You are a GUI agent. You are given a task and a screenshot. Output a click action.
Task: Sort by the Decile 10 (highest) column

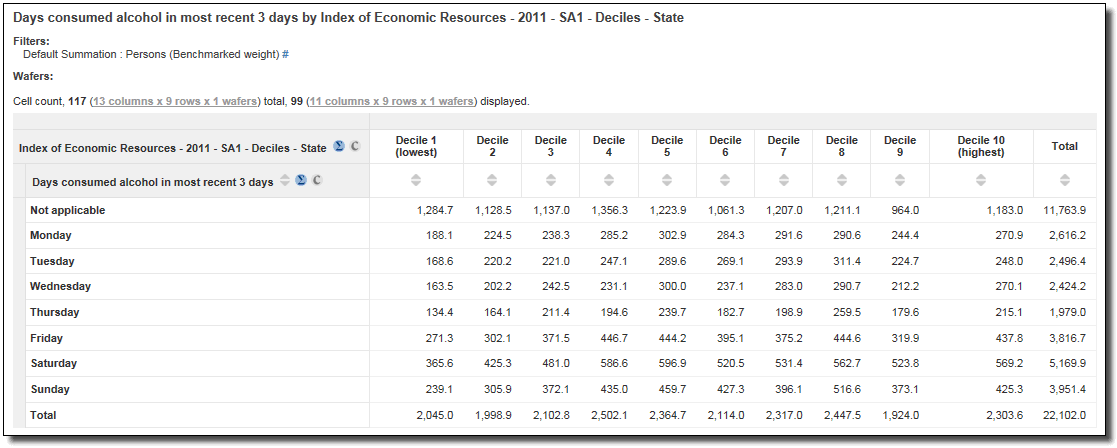tap(980, 181)
